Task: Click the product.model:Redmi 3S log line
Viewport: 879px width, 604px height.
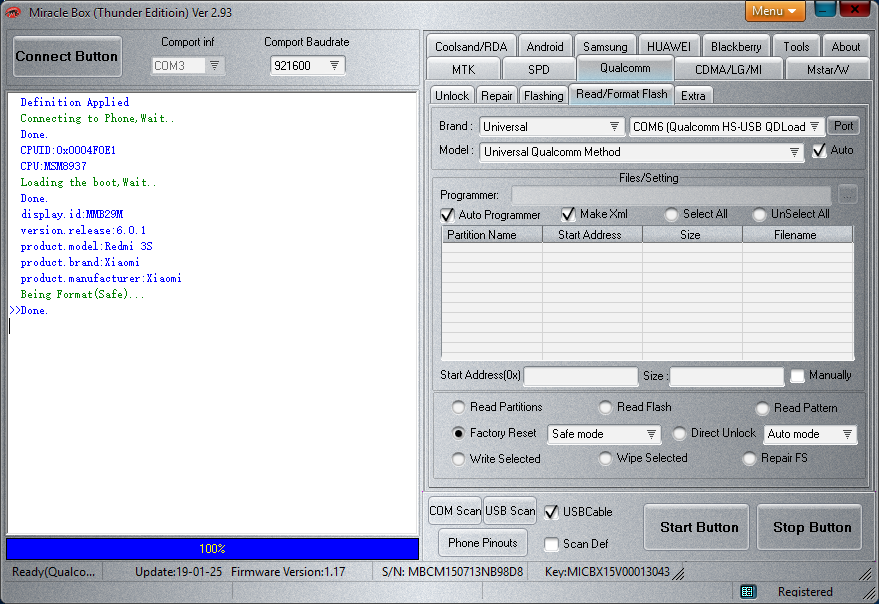Action: coord(86,246)
